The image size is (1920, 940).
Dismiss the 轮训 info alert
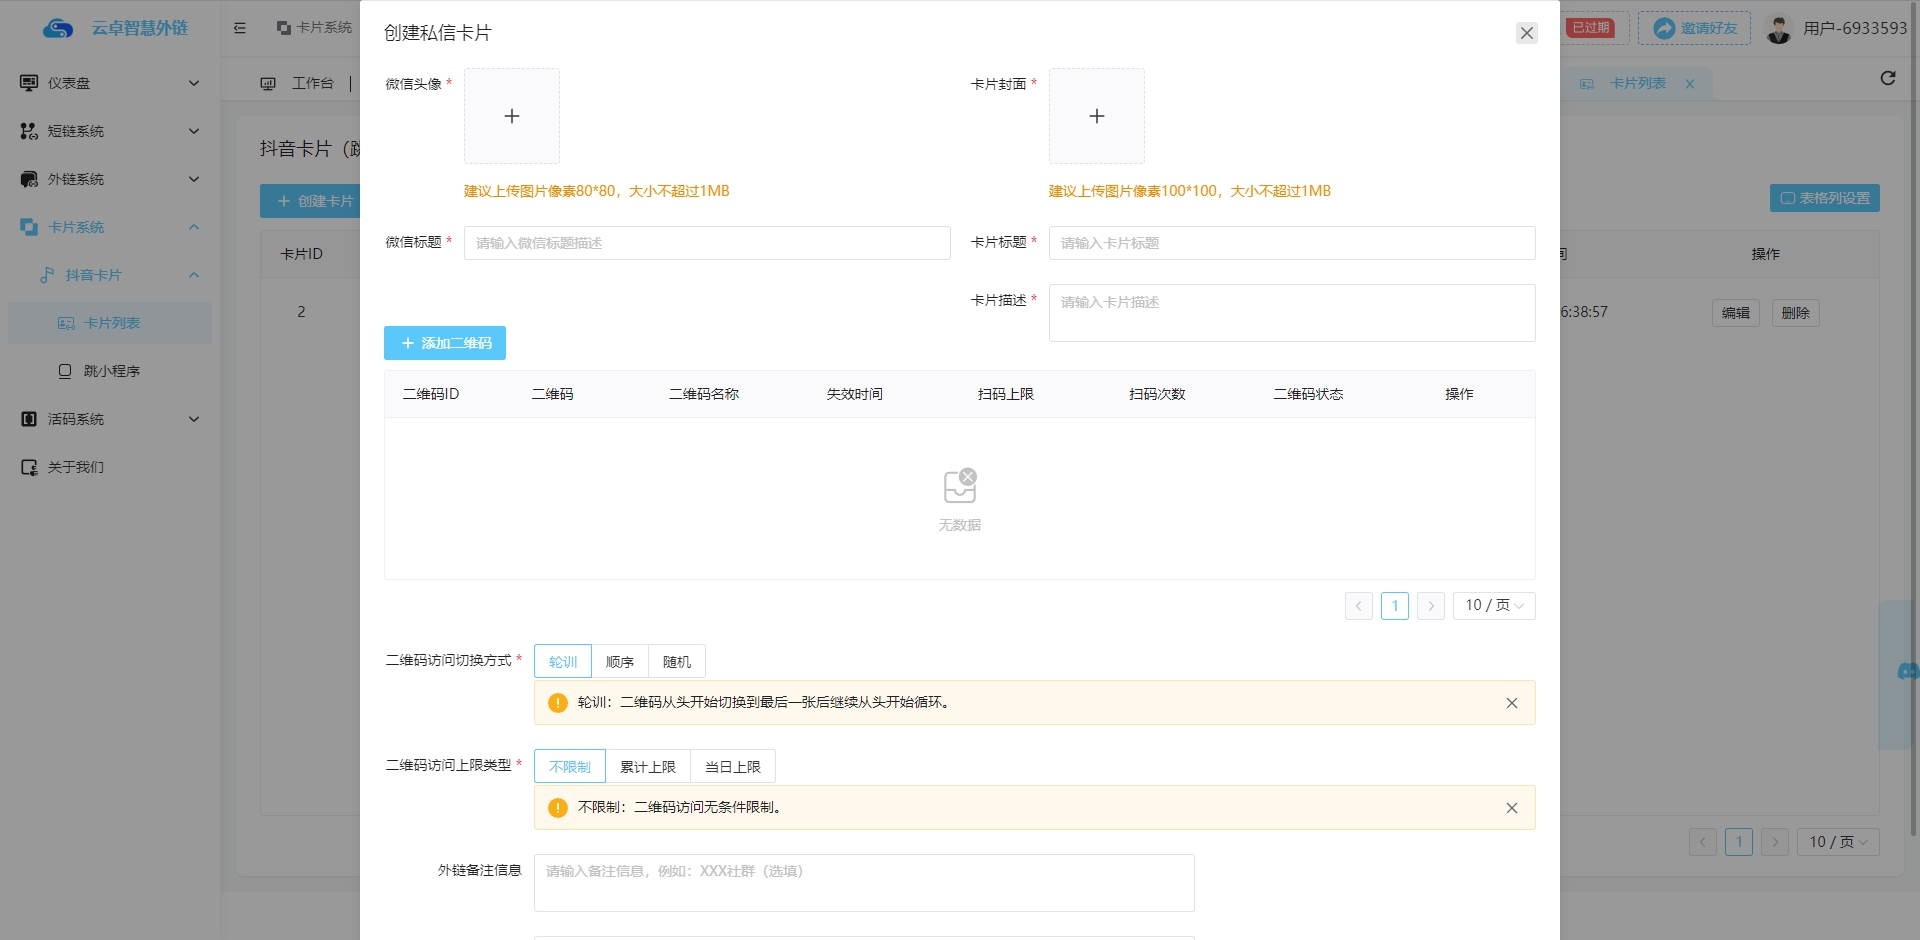[x=1511, y=703]
